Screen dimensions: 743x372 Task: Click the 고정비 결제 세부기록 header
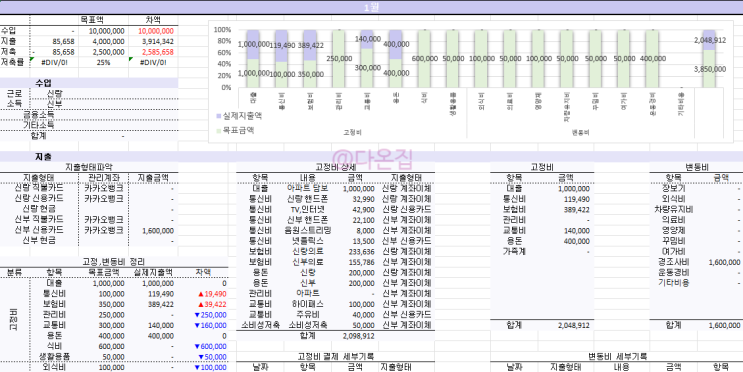click(x=335, y=356)
